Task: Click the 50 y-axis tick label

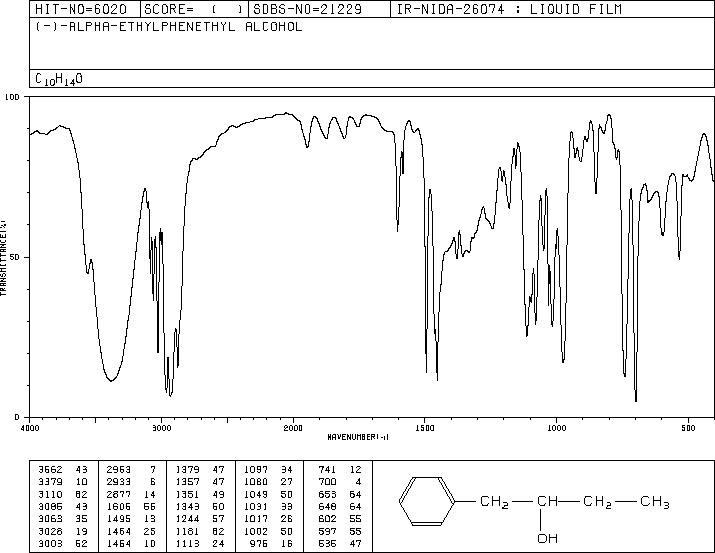Action: pos(16,257)
